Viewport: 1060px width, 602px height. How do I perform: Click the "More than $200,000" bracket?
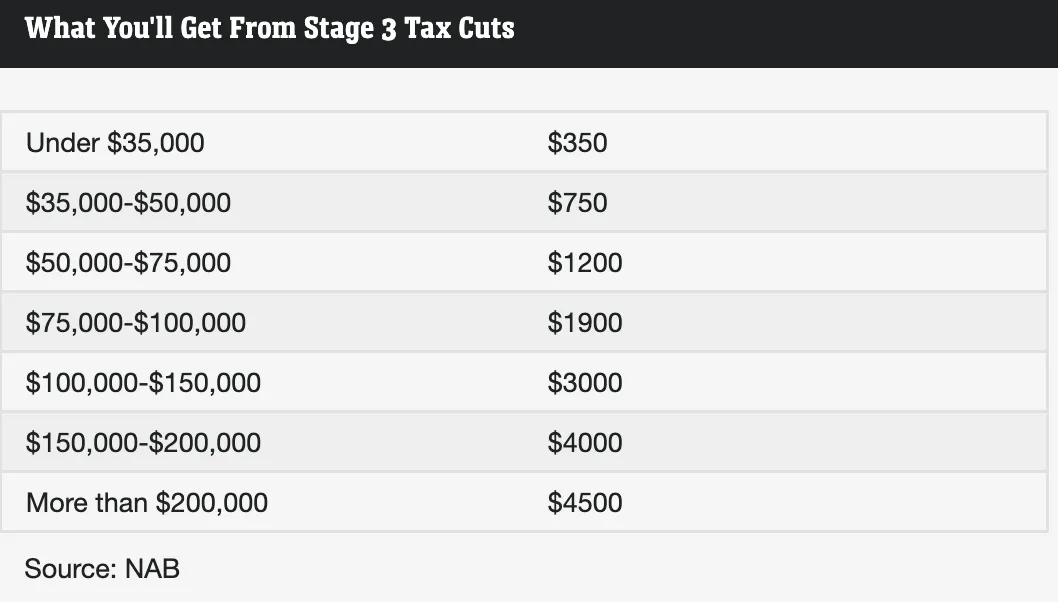[147, 502]
